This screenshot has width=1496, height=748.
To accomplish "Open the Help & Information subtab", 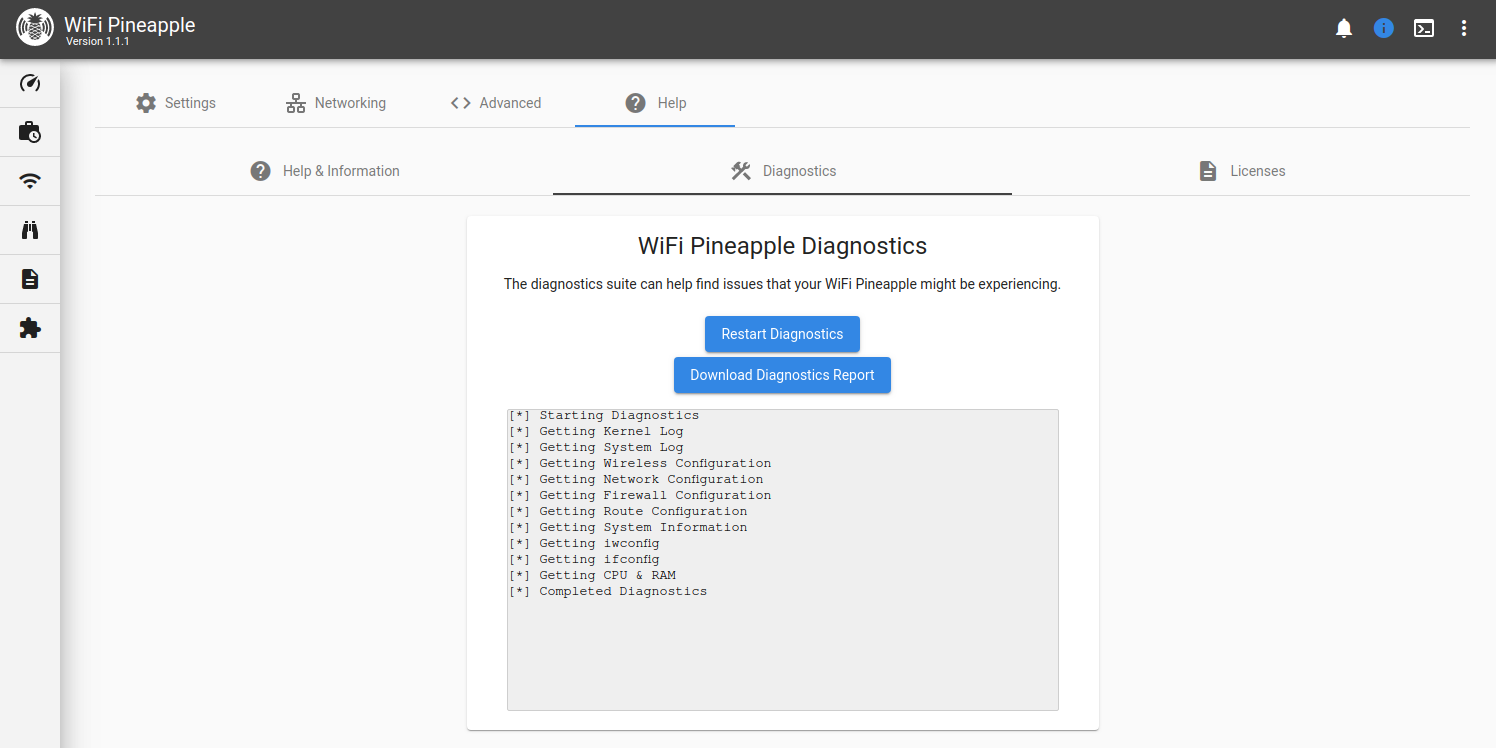I will click(324, 171).
